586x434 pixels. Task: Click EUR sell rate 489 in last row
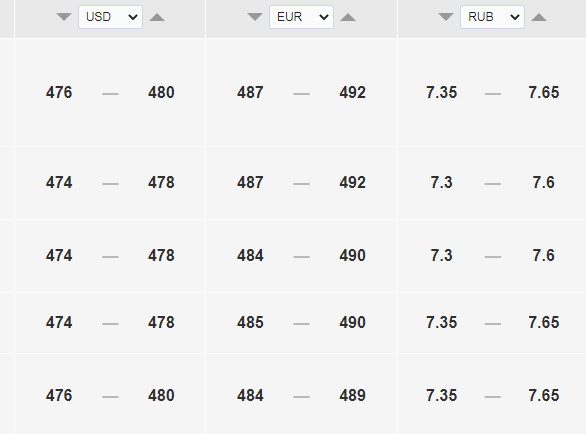352,395
